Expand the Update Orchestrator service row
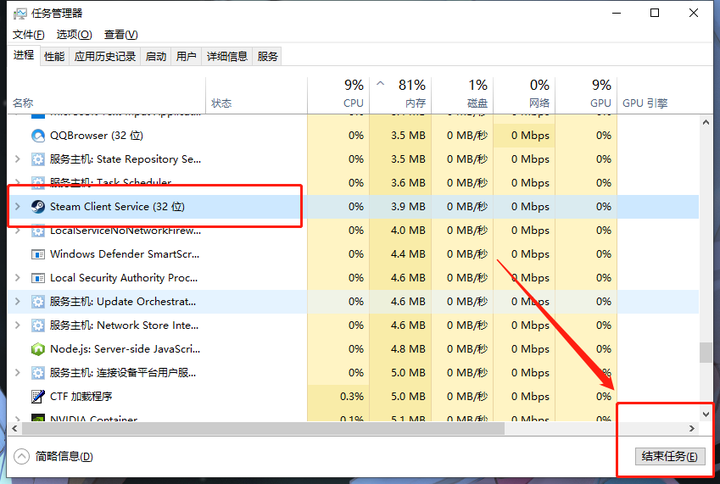This screenshot has width=720, height=484. (x=17, y=302)
